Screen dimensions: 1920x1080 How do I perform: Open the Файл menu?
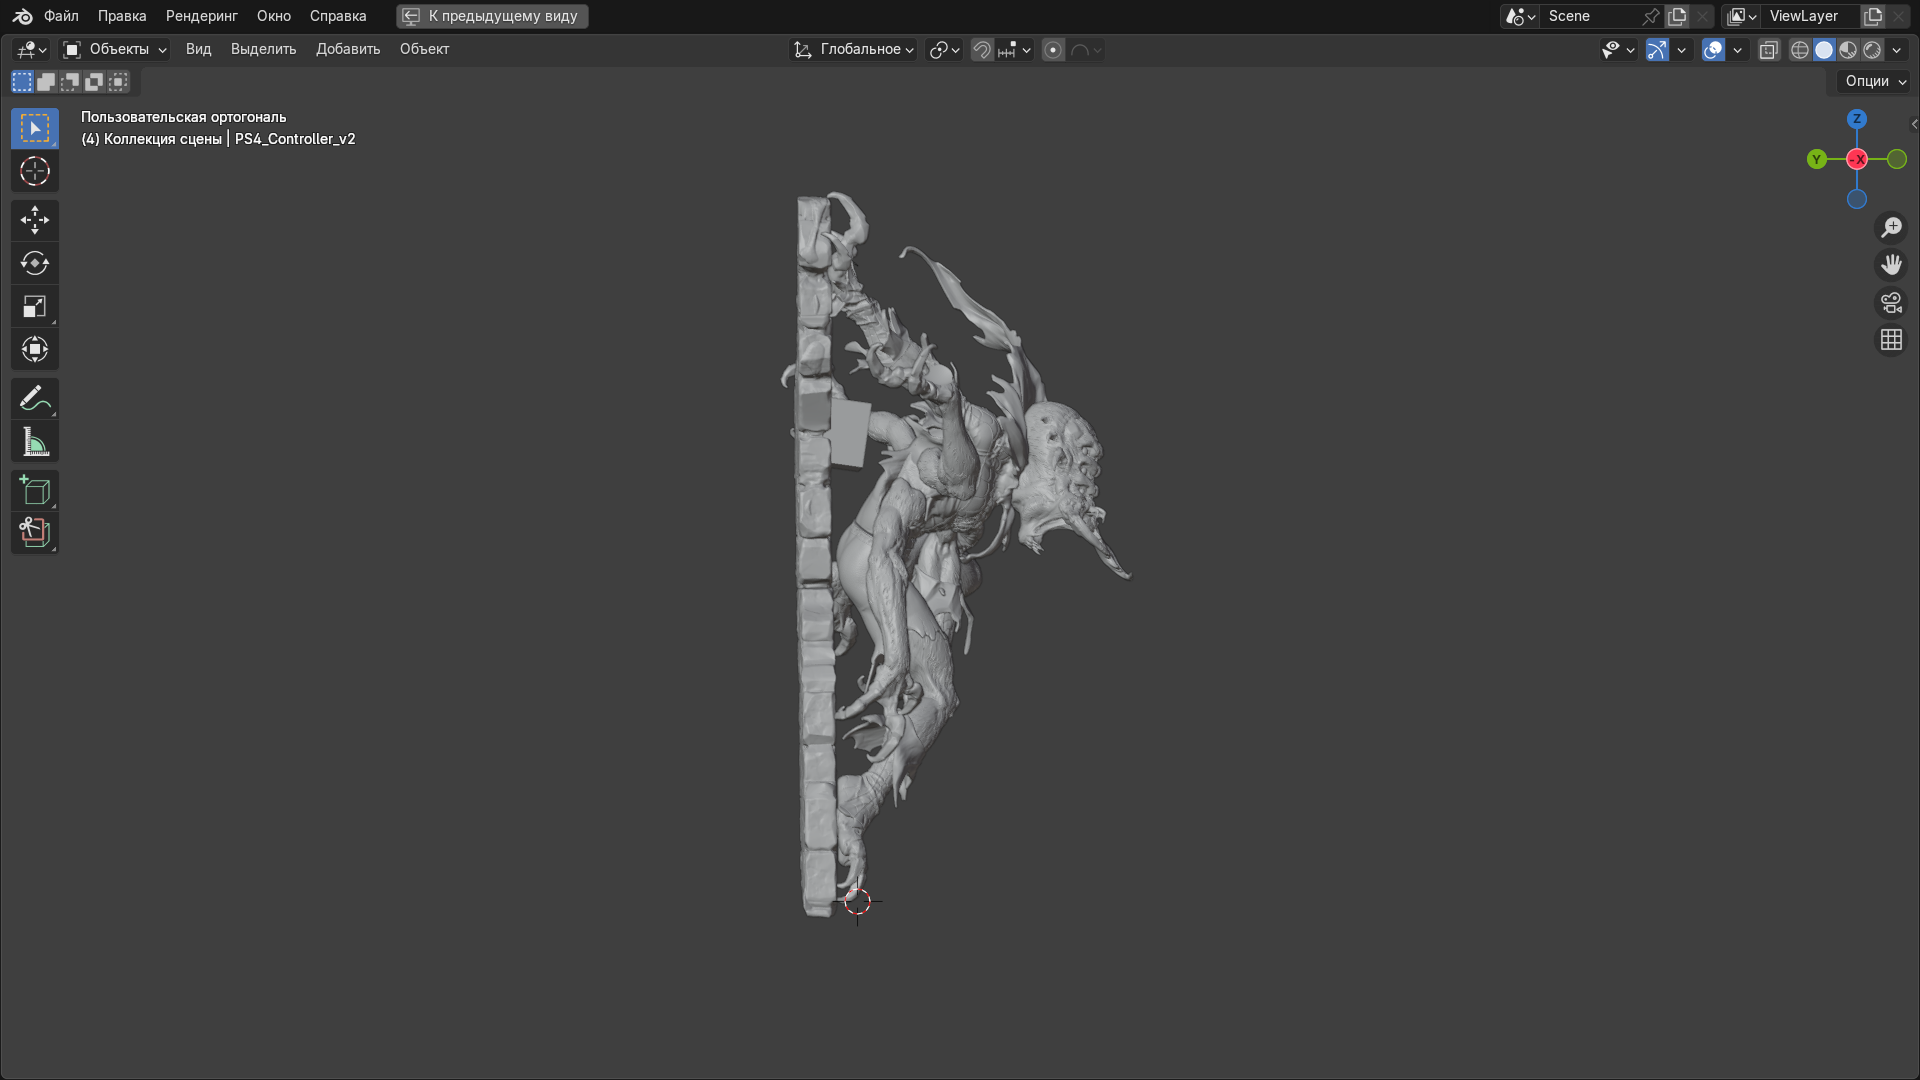click(61, 16)
